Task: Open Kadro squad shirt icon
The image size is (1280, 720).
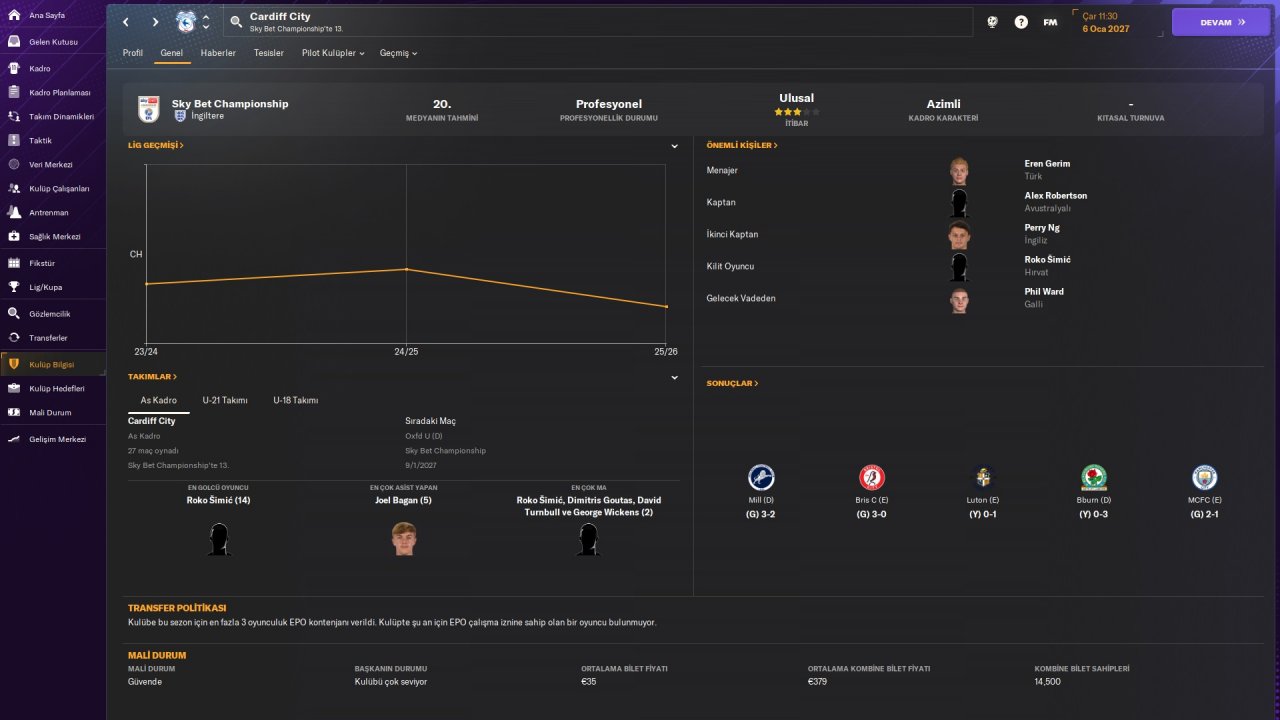Action: coord(14,68)
